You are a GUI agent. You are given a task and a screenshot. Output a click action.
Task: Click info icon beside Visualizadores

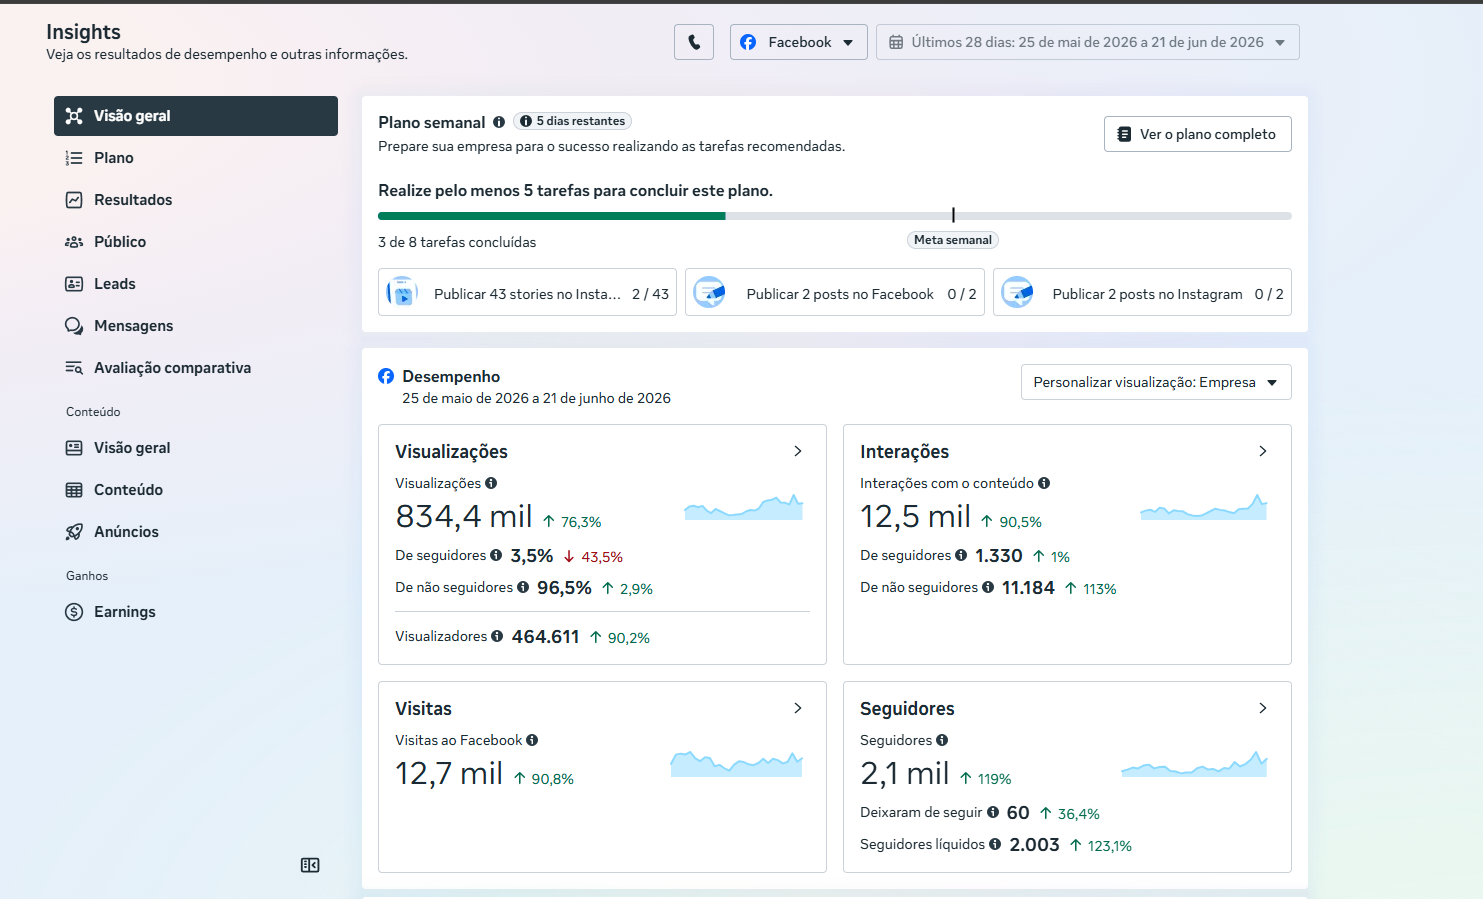497,636
